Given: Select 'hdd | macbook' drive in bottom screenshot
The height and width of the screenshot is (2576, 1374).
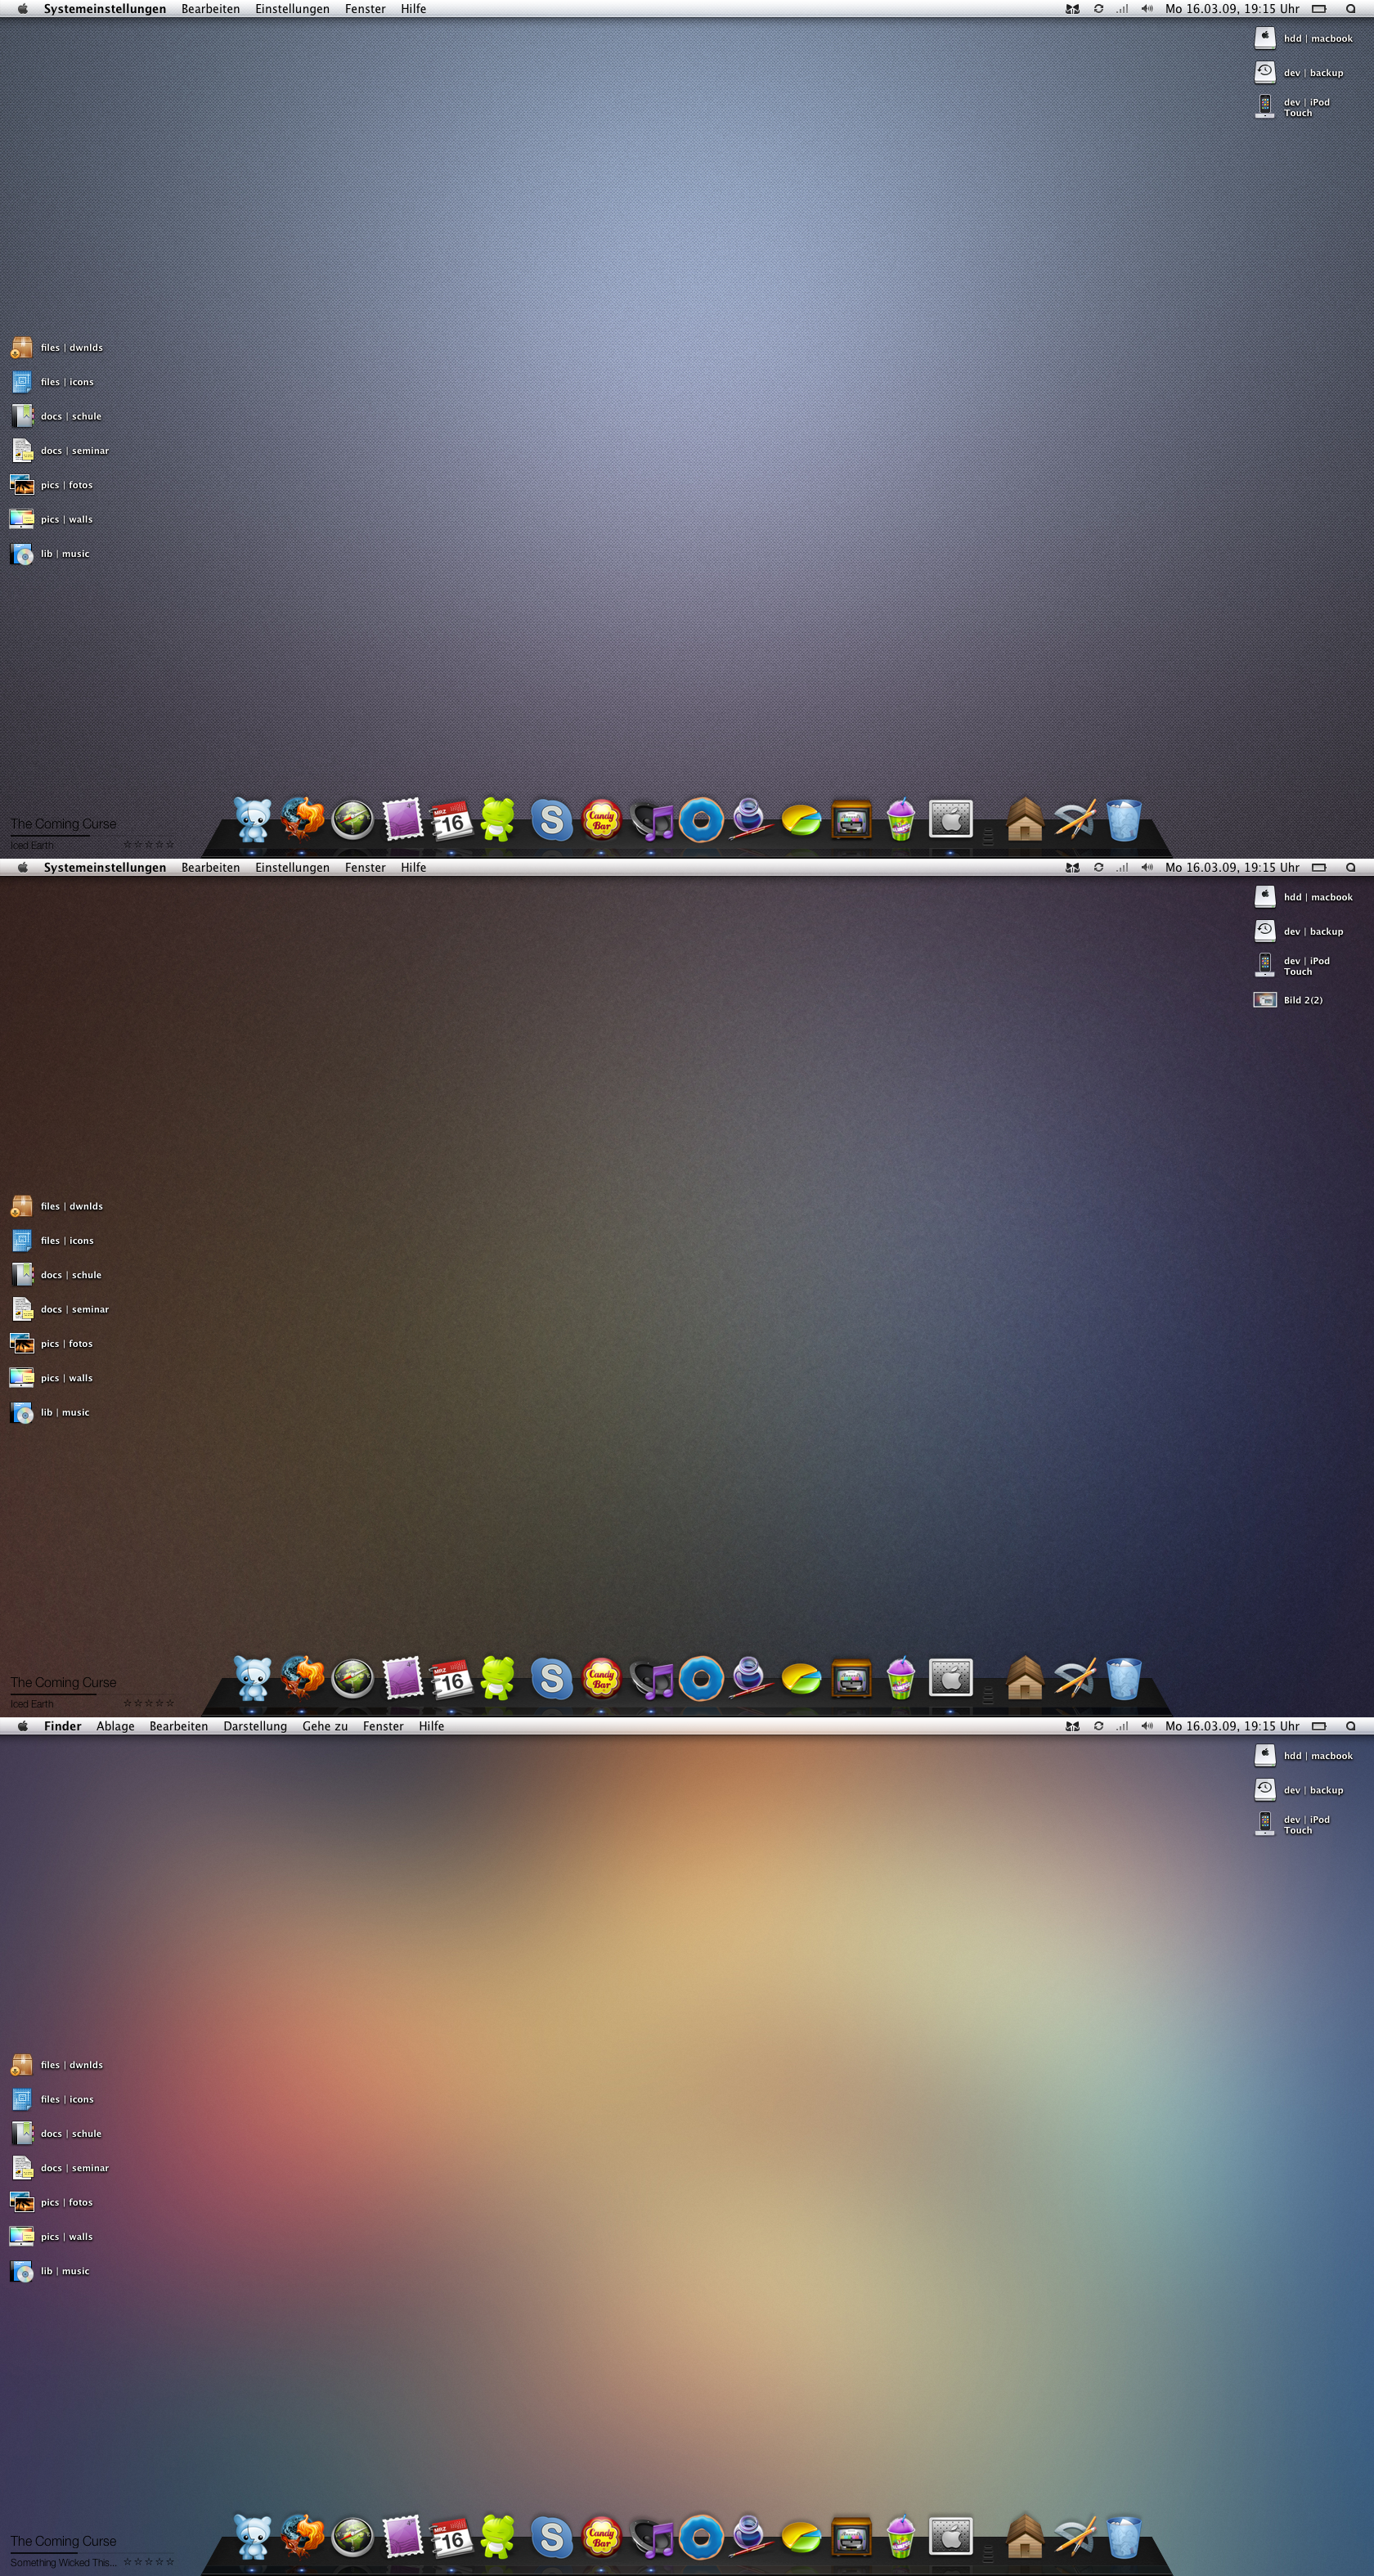Looking at the screenshot, I should pyautogui.click(x=1303, y=1755).
